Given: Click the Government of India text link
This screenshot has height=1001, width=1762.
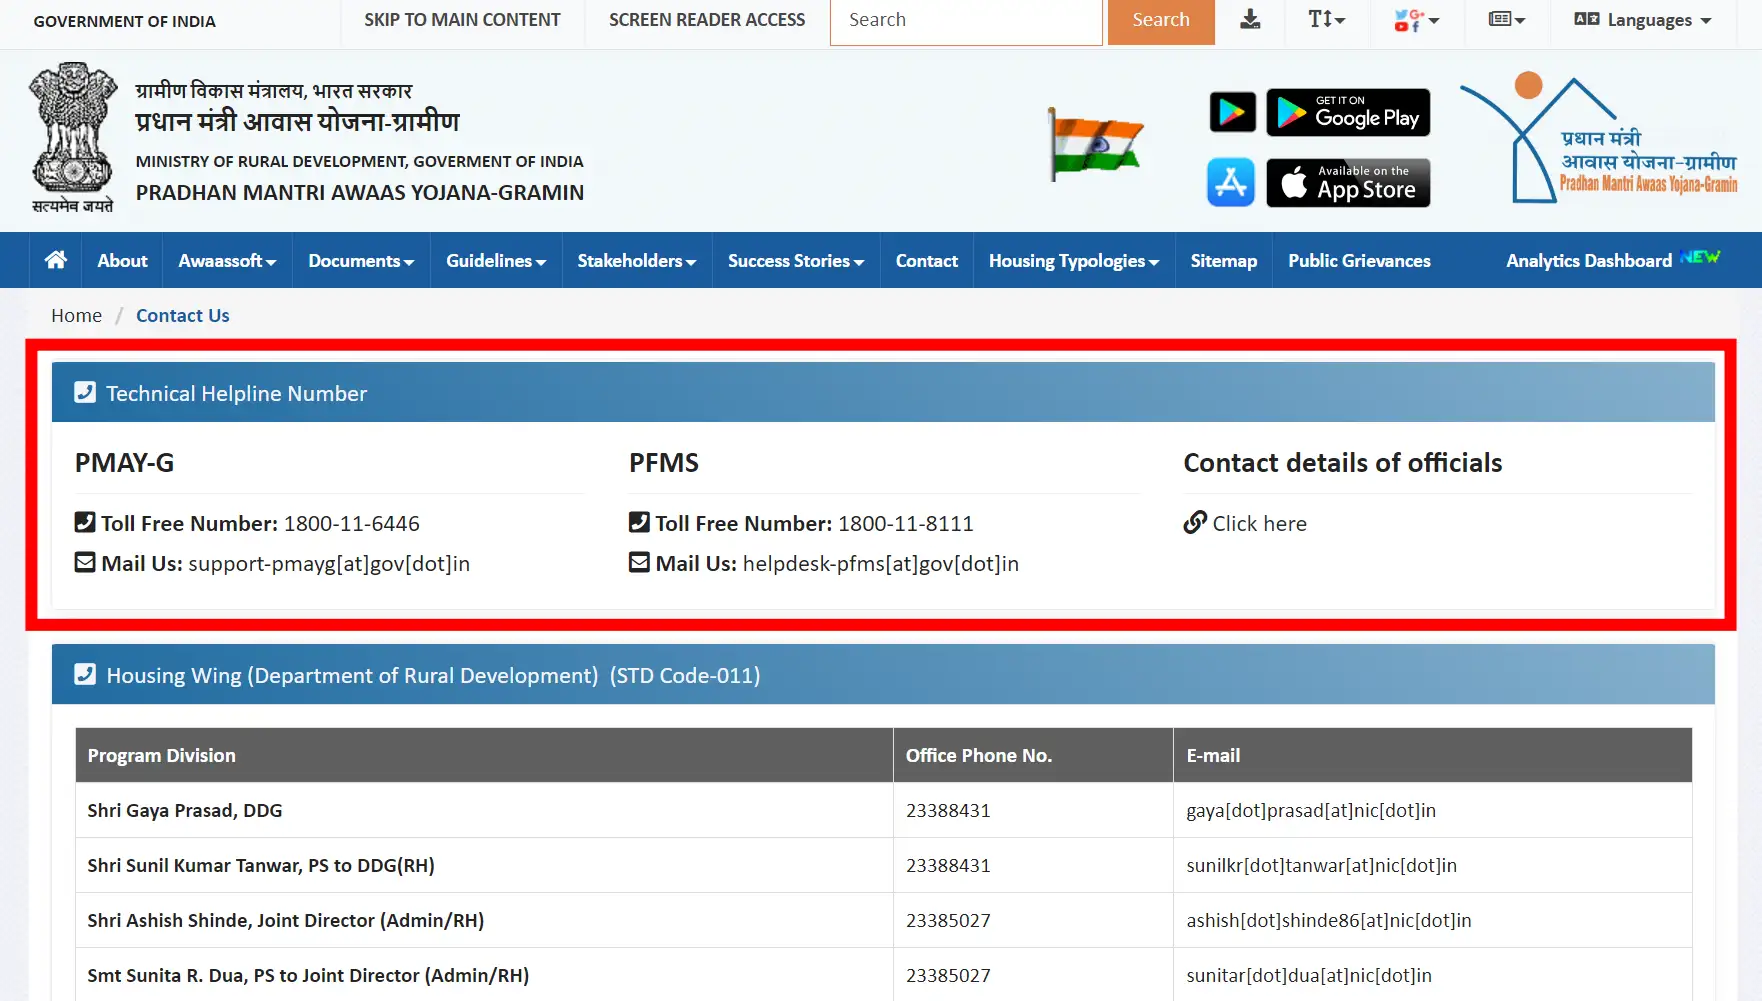Looking at the screenshot, I should [x=124, y=21].
